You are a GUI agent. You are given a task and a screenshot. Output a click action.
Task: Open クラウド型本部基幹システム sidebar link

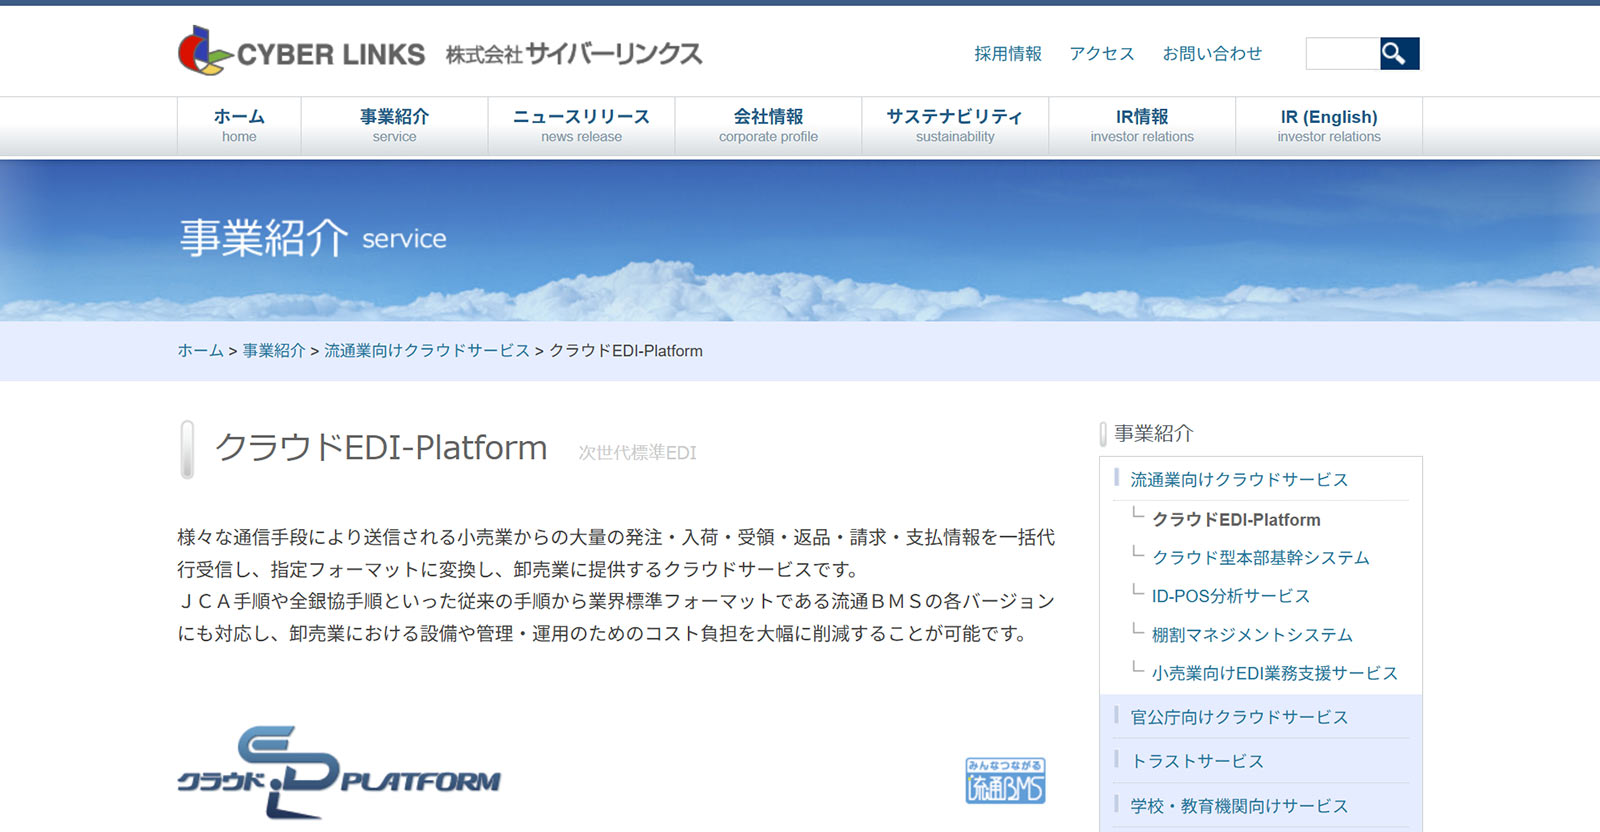[x=1260, y=558]
